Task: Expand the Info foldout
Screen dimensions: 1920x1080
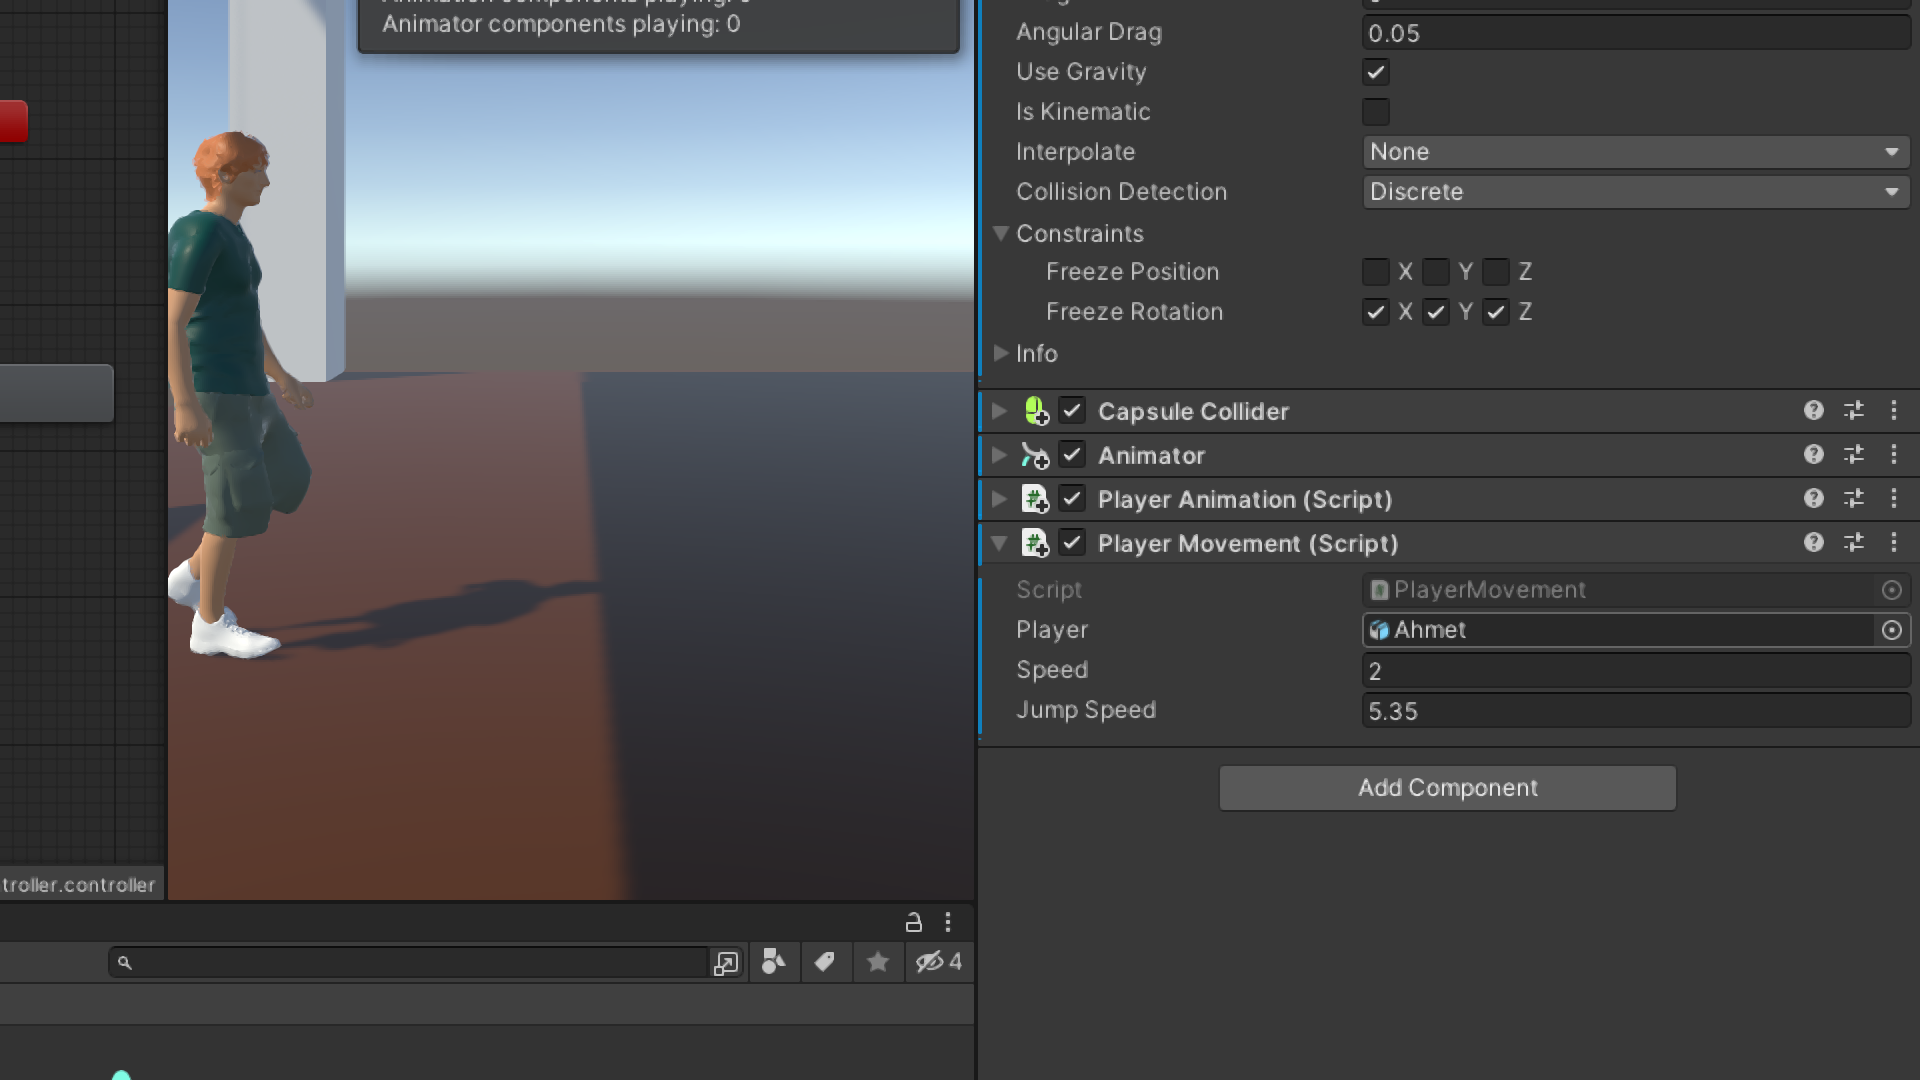Action: (x=1001, y=353)
